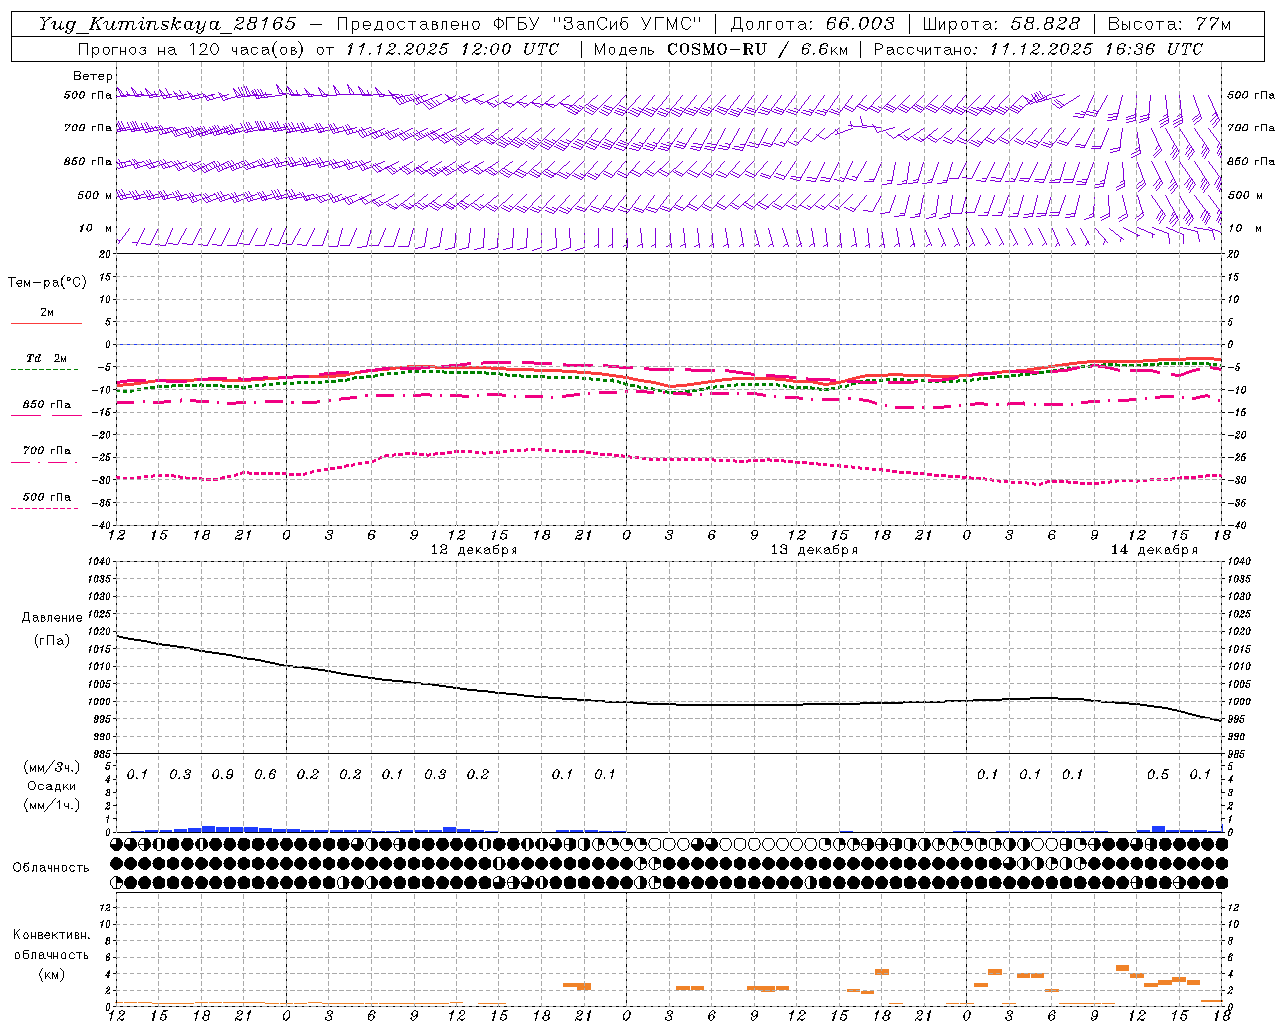Click the station name Yug_Kuminskaya_28165
This screenshot has height=1024, width=1280.
point(167,24)
